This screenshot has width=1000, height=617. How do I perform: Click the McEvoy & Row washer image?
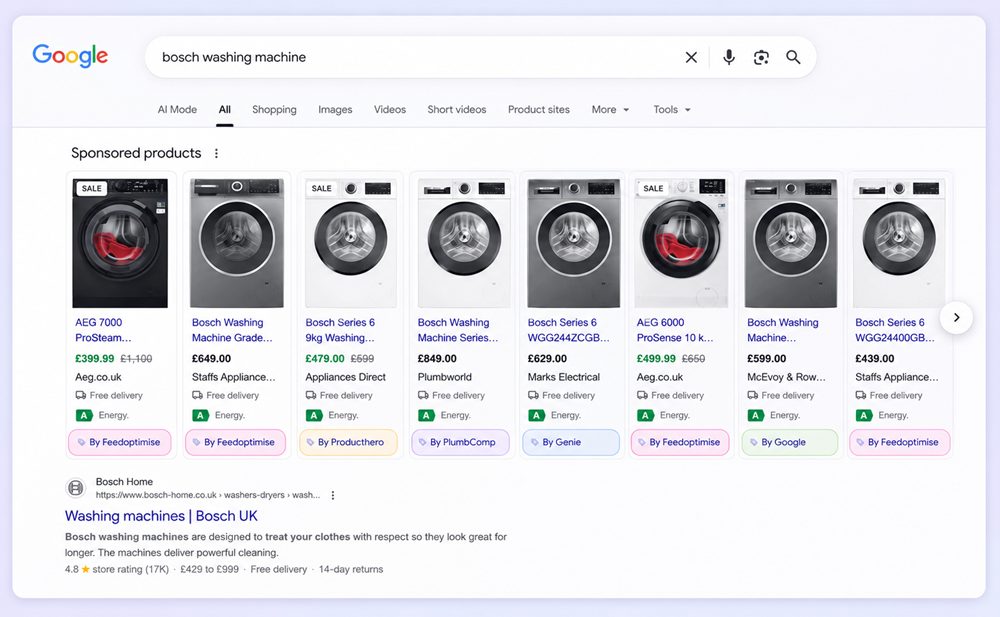click(x=791, y=243)
